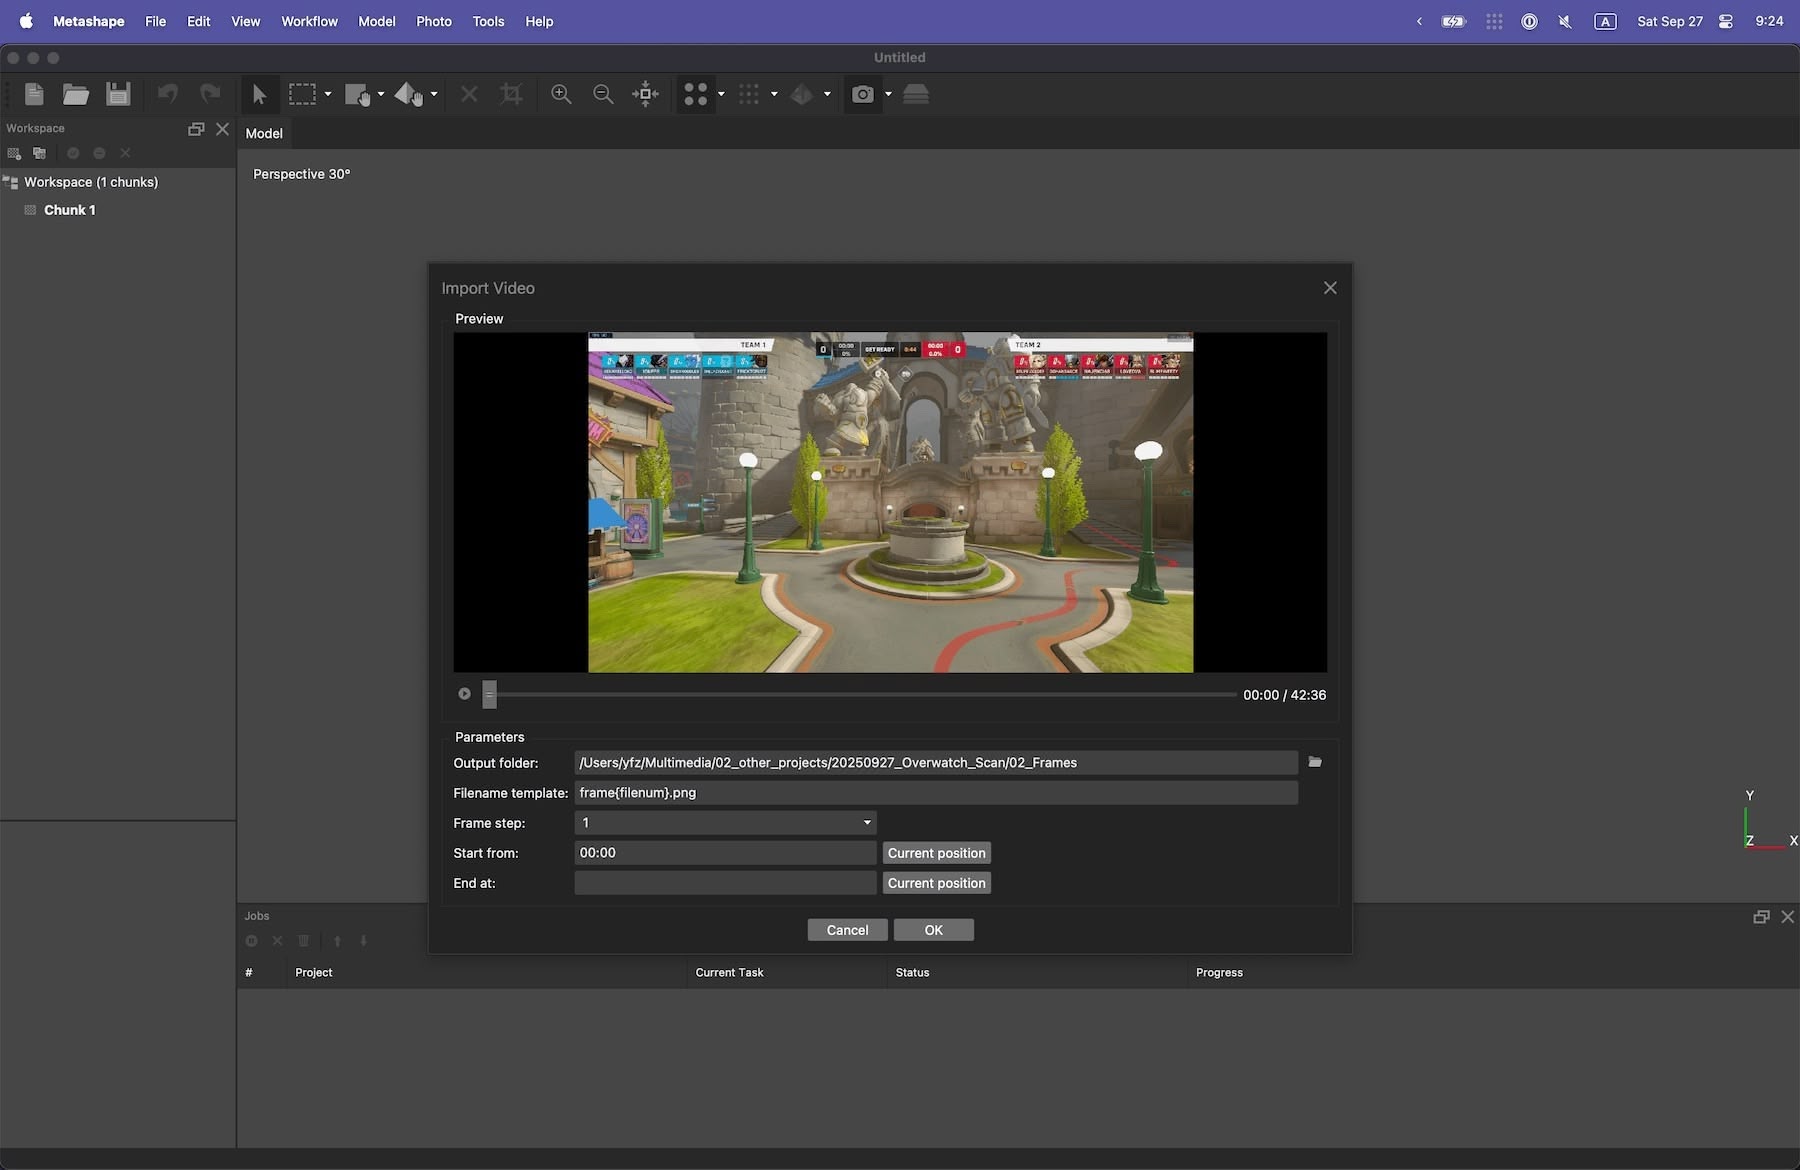Set End at to Current position
Viewport: 1800px width, 1170px height.
point(936,883)
